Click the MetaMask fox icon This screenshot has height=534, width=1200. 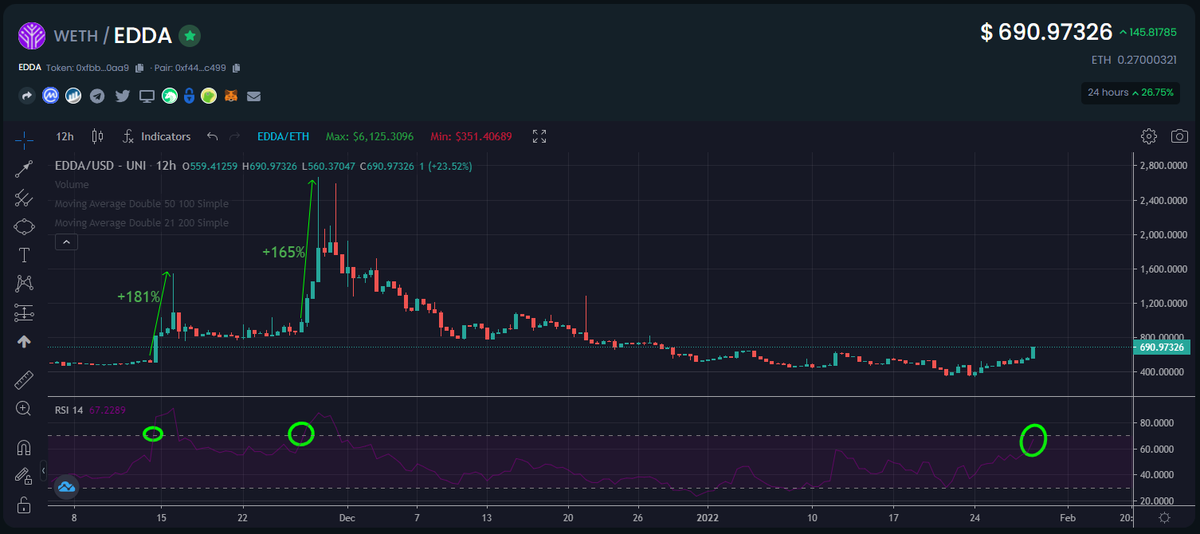(231, 96)
